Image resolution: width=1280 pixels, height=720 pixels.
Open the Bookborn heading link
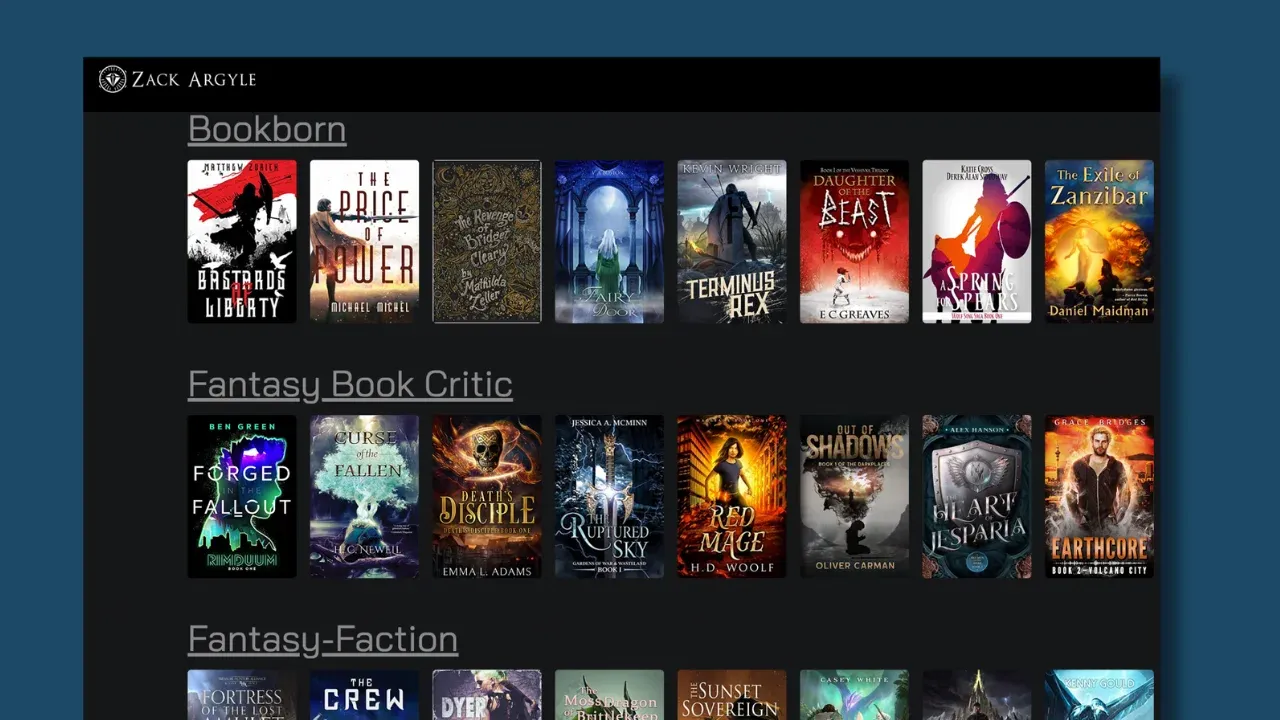click(267, 129)
